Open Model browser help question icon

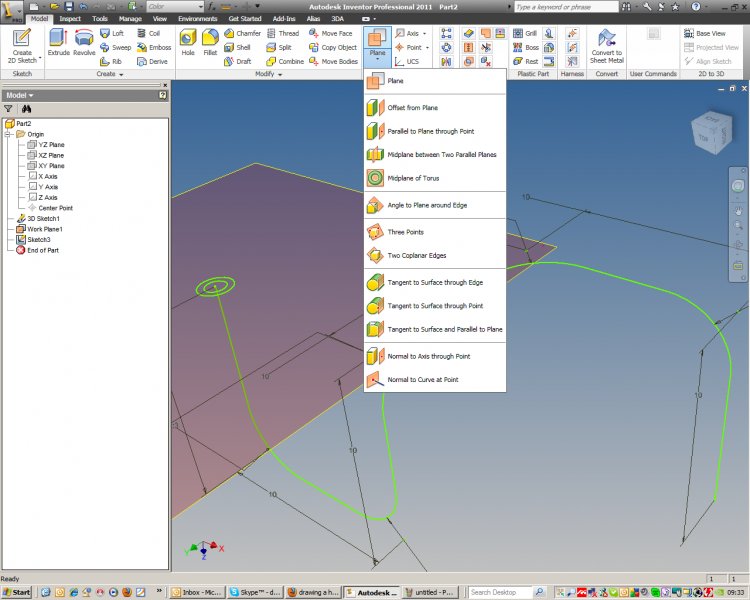pos(163,95)
